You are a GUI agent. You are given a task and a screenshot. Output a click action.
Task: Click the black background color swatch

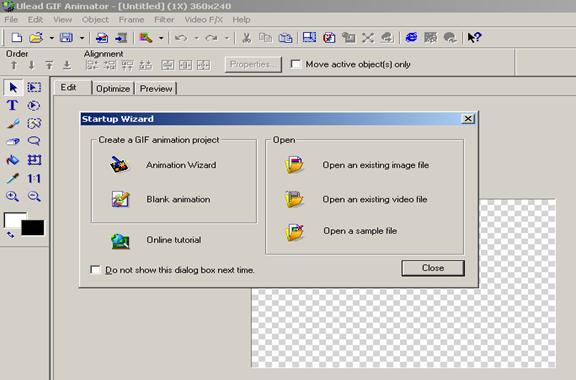33,227
